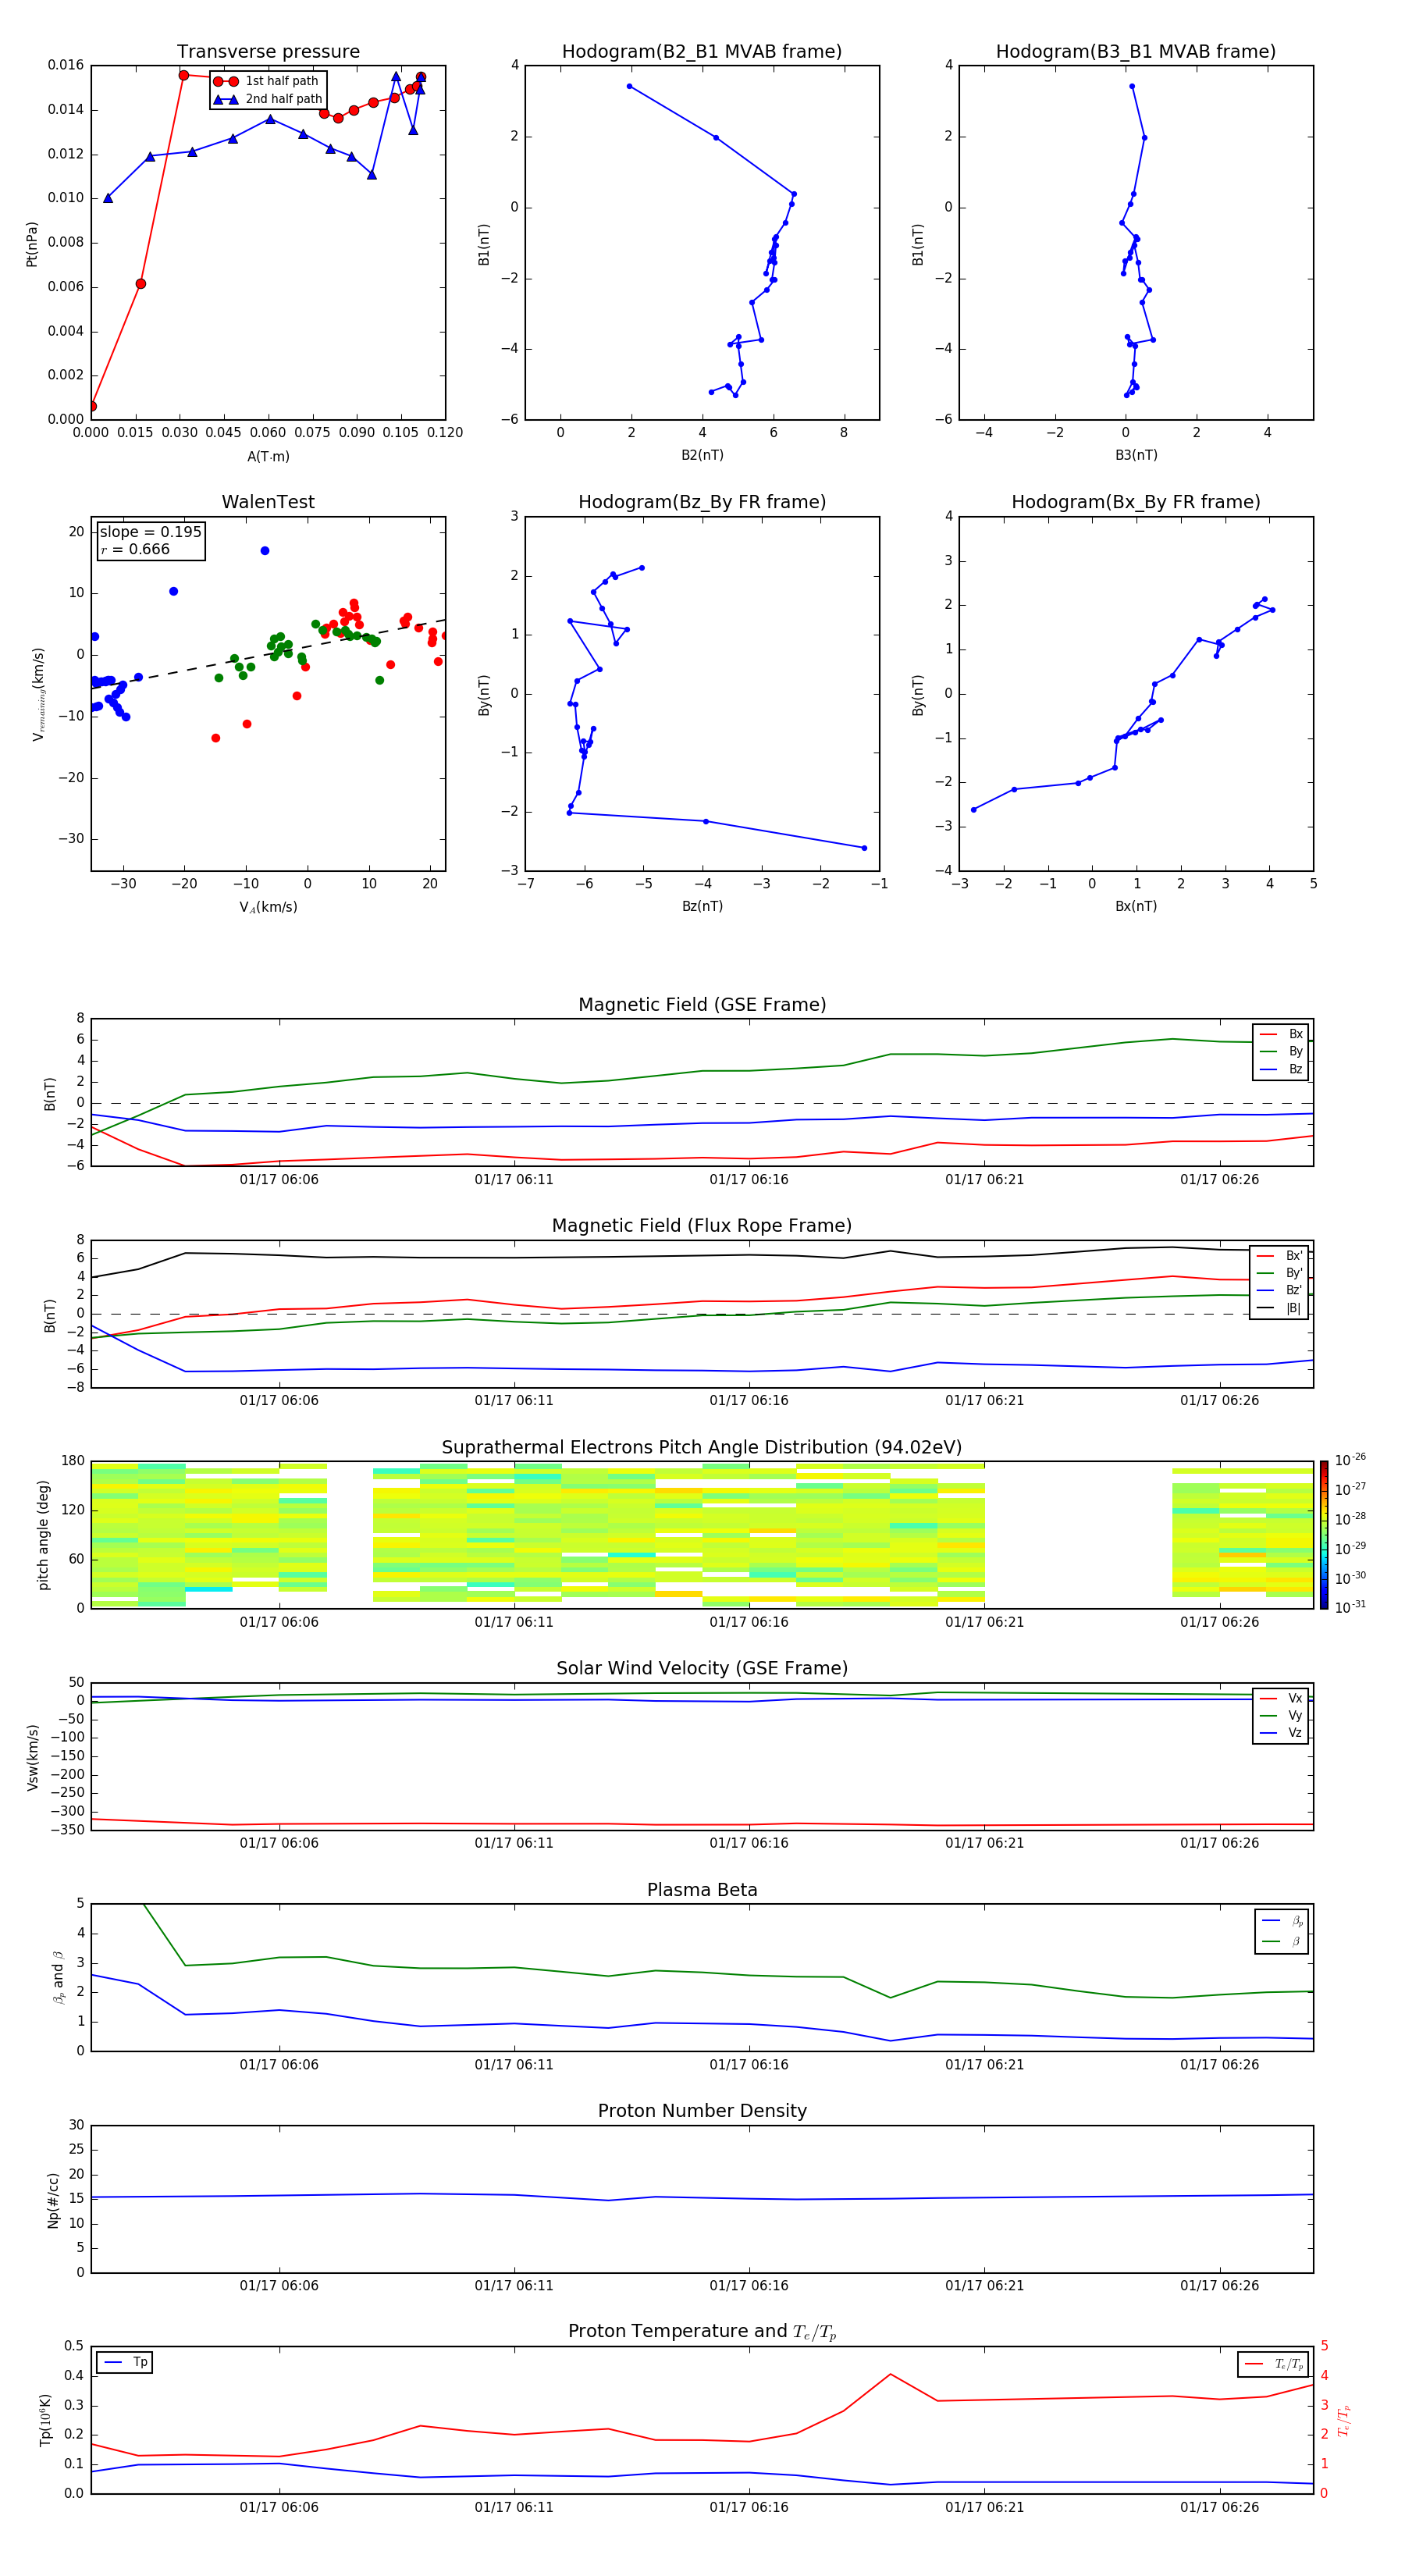Click the 'pitch angle (deg)' axis label
The width and height of the screenshot is (1405, 2576).
pos(43,1535)
